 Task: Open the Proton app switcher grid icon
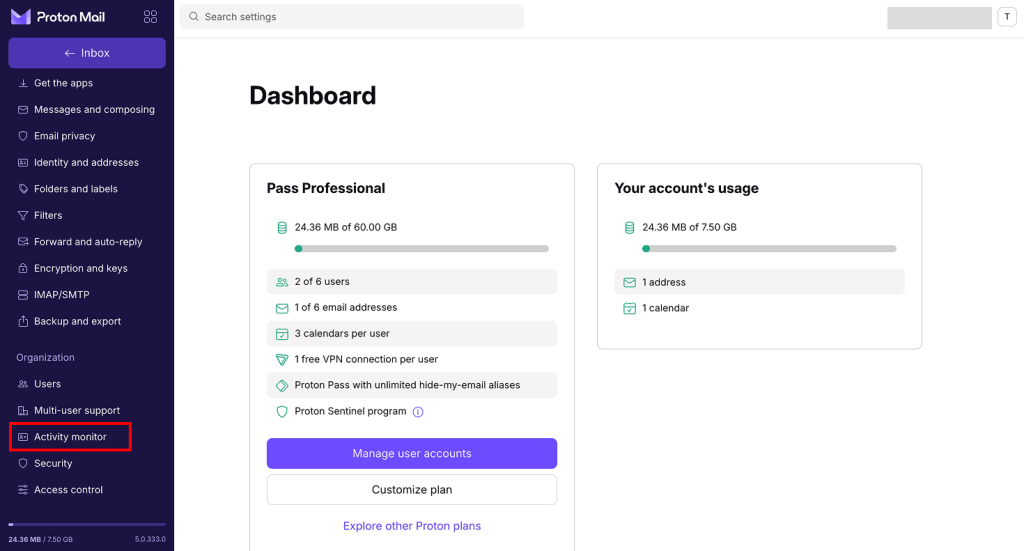point(150,17)
